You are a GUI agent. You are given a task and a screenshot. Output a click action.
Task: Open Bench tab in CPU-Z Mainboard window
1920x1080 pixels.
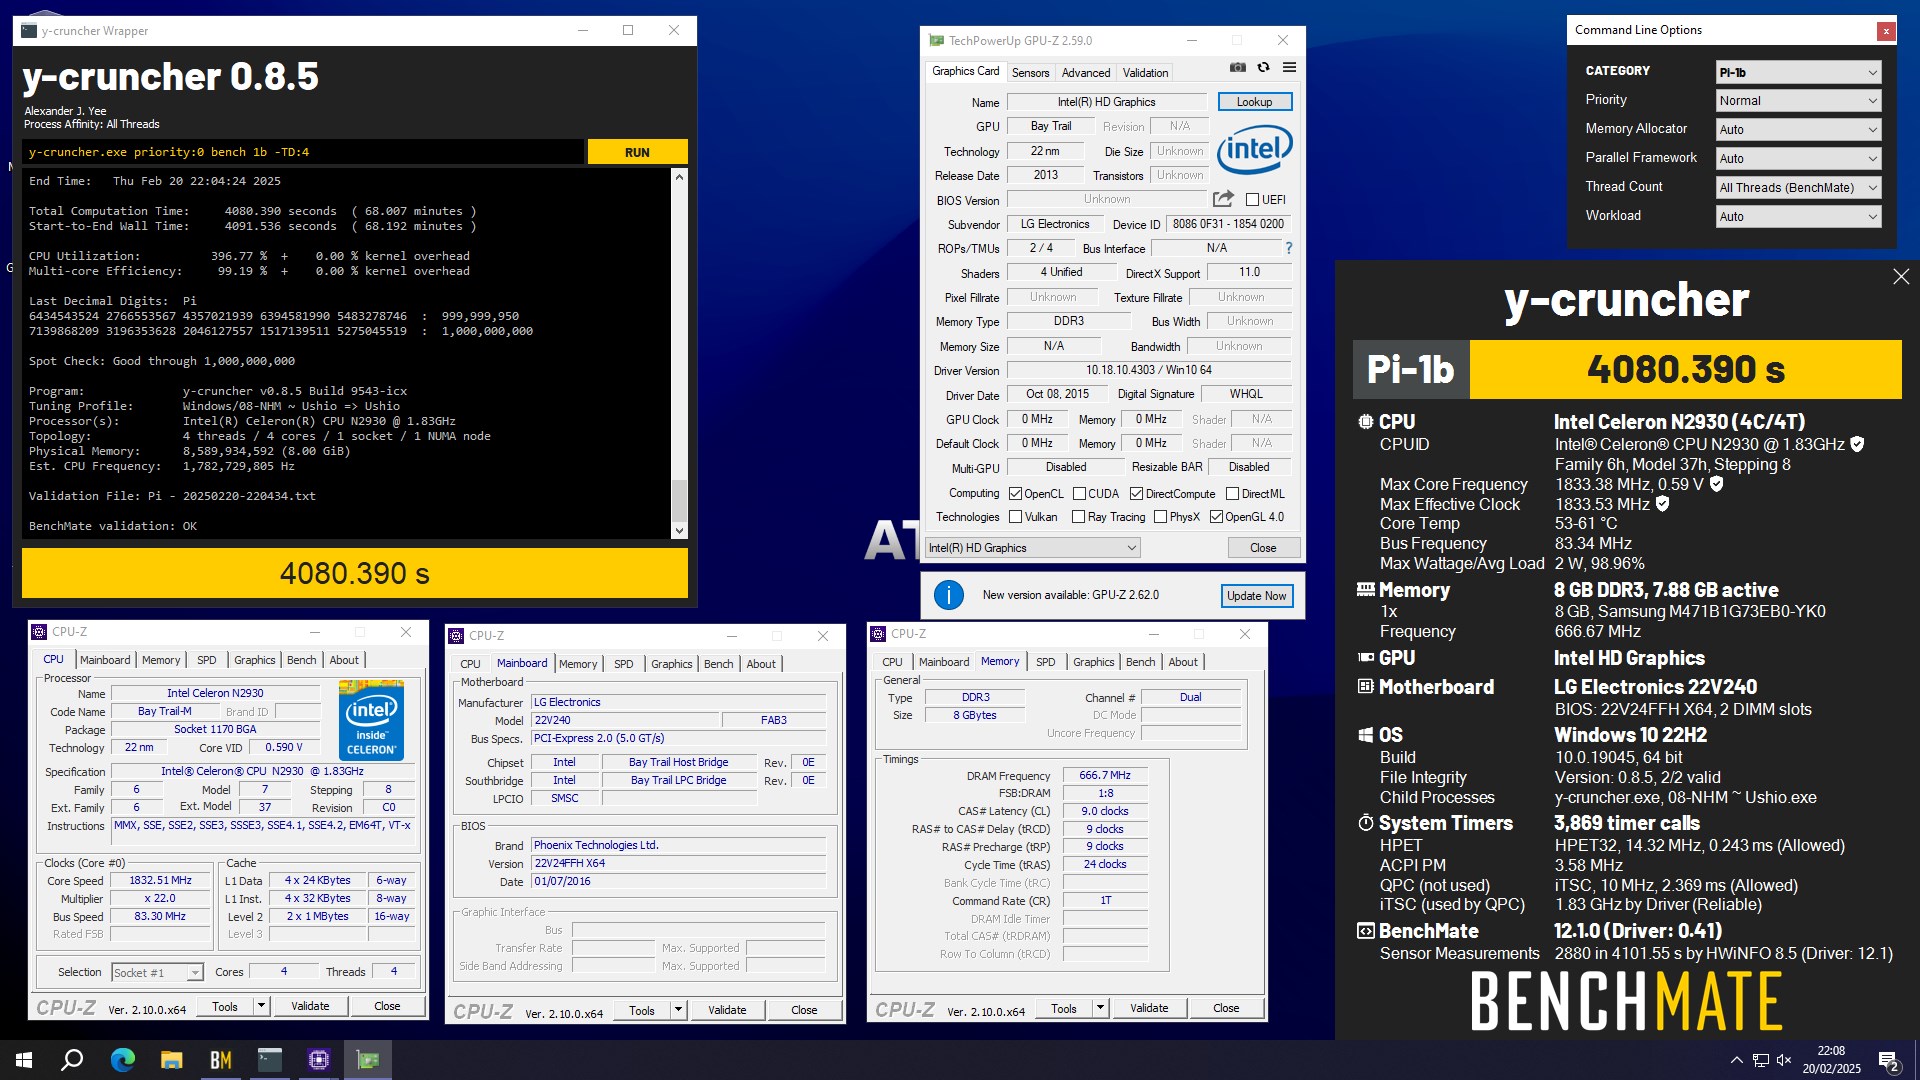[718, 664]
